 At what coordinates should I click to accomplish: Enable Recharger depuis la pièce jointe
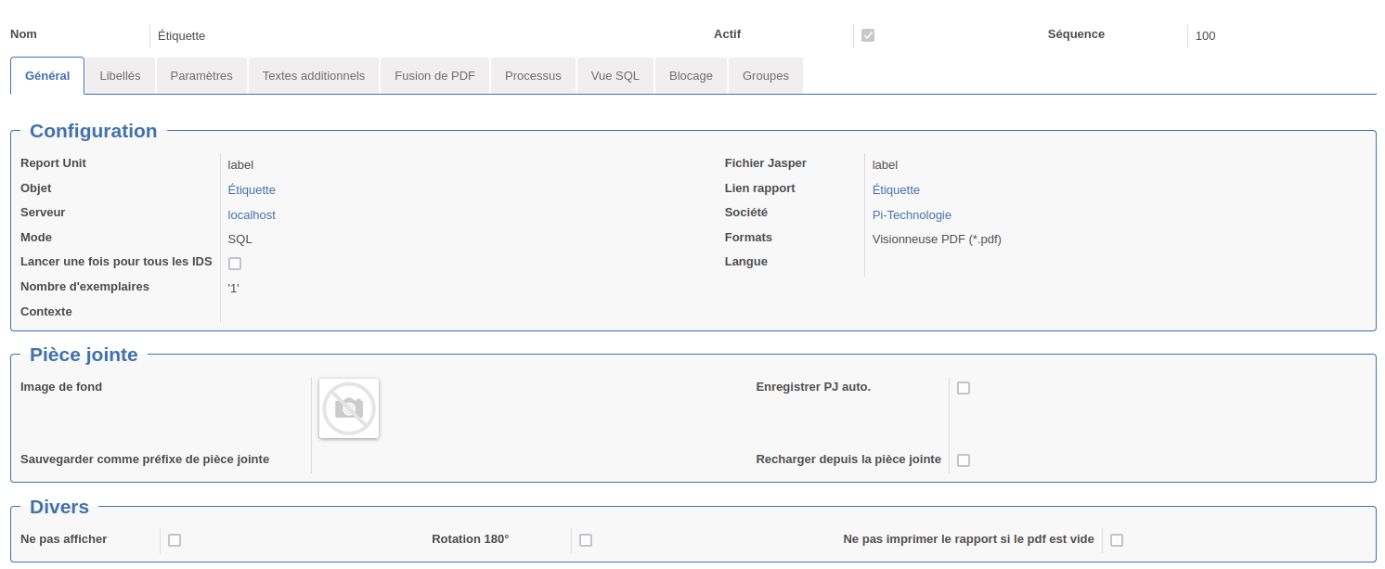click(x=963, y=461)
